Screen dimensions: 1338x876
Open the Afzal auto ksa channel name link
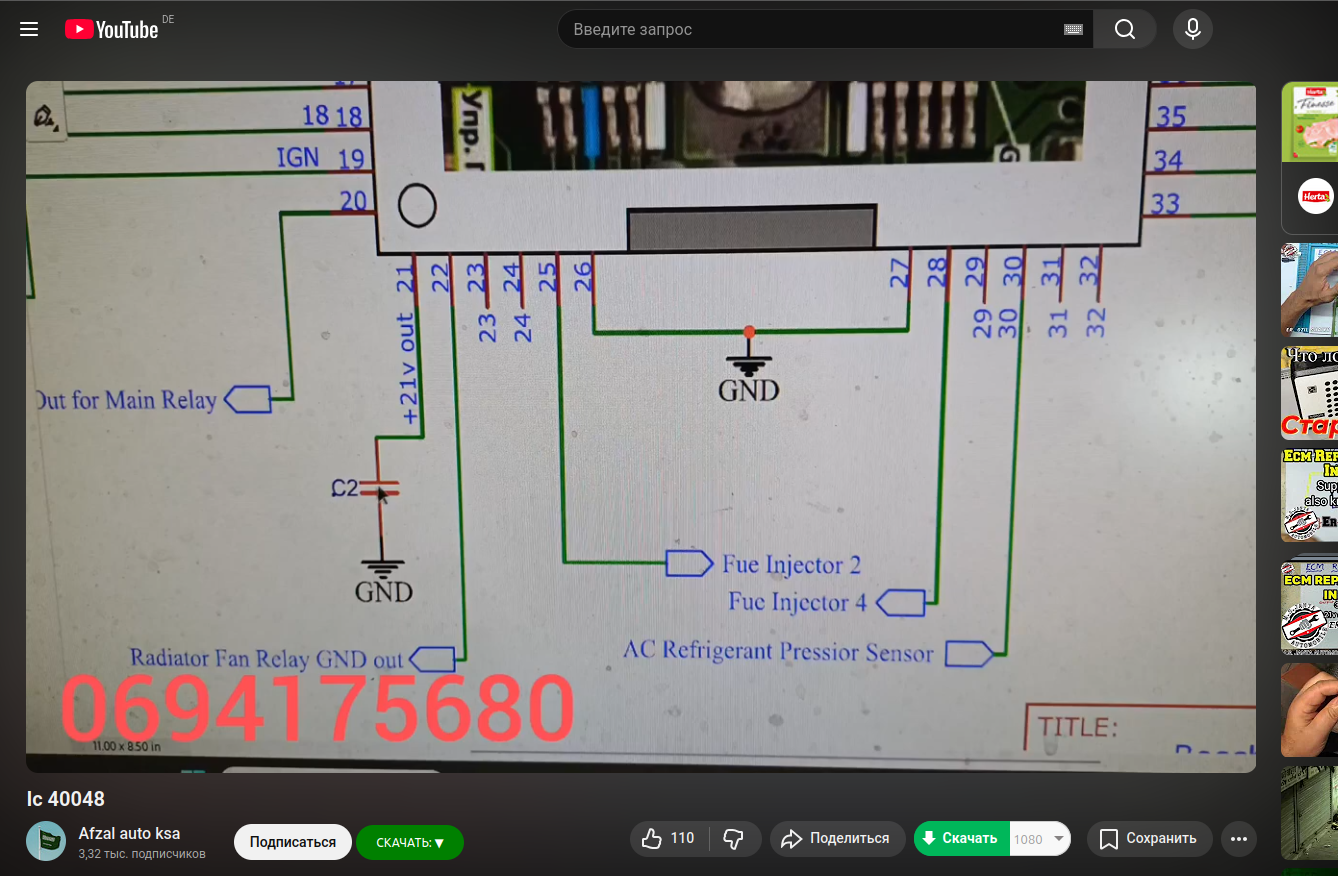coord(129,833)
